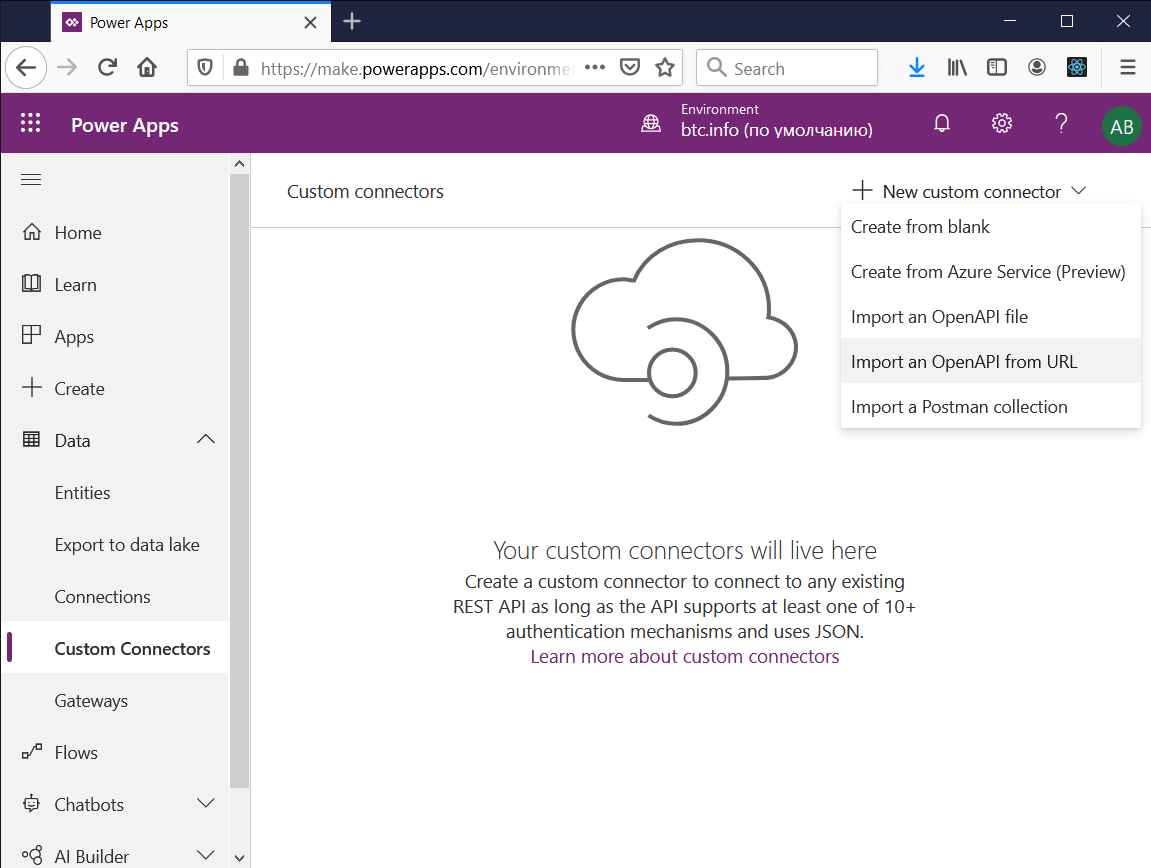Choose Import a Postman collection
The height and width of the screenshot is (868, 1151).
coord(990,406)
